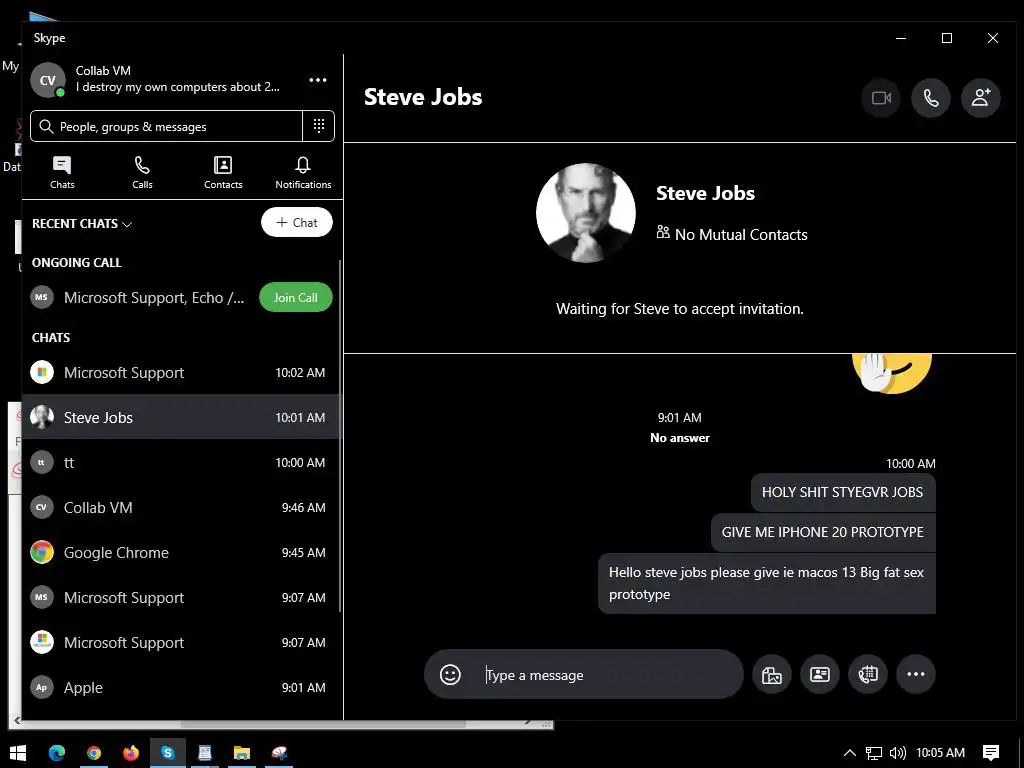Click the raised-hand emoji in the chat
The width and height of the screenshot is (1024, 768).
point(892,373)
